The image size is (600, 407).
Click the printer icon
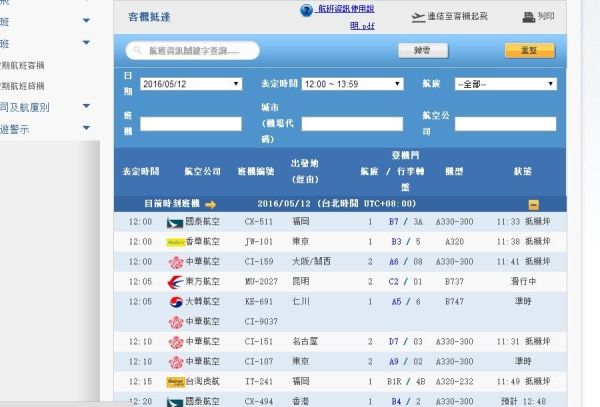[528, 17]
